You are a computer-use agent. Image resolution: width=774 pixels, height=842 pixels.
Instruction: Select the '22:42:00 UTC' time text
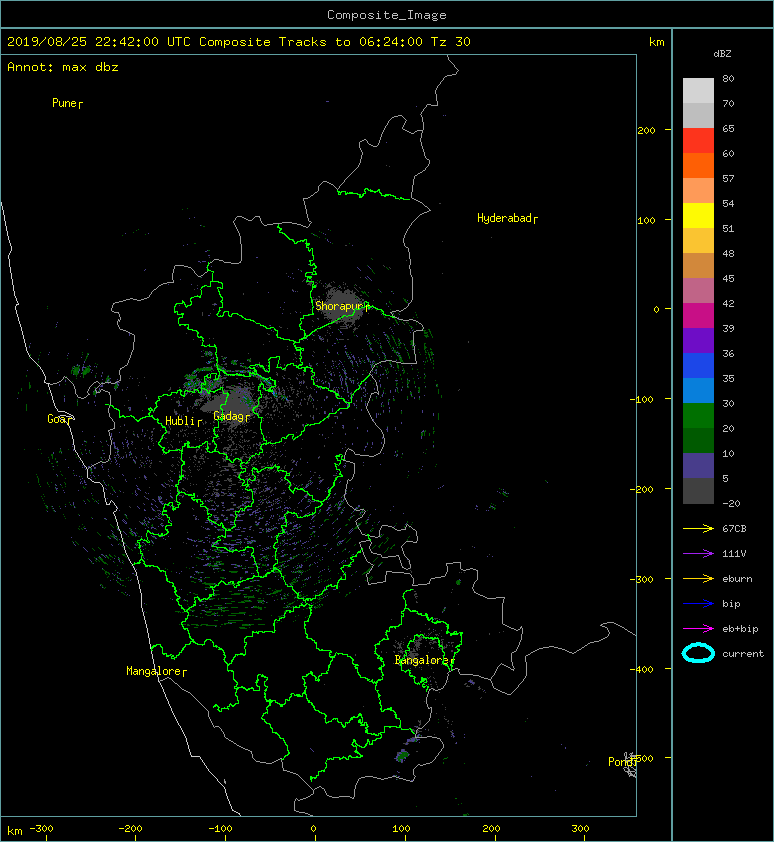point(143,42)
